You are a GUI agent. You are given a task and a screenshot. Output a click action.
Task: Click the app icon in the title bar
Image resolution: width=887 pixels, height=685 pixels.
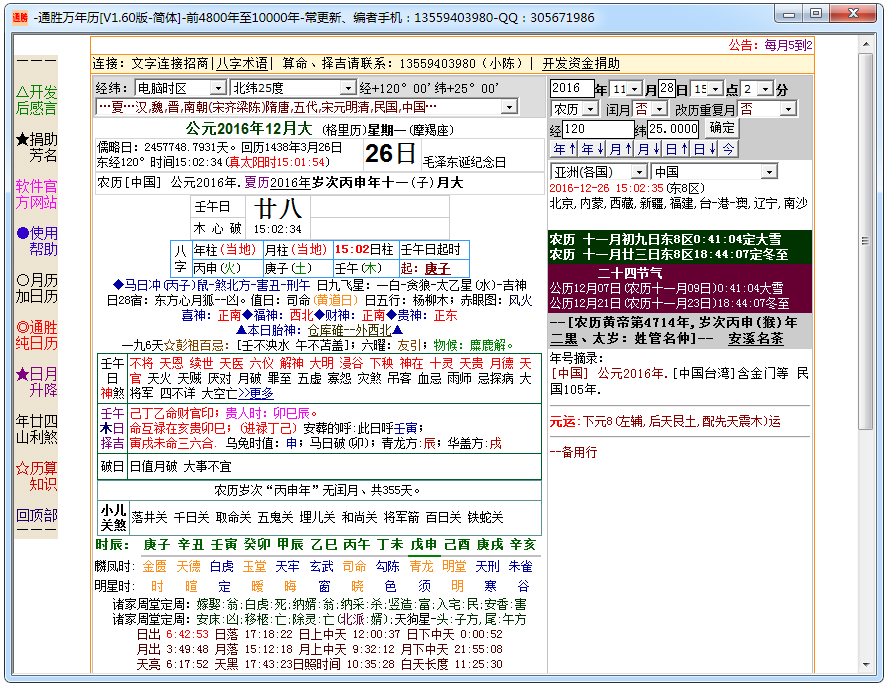(20, 18)
